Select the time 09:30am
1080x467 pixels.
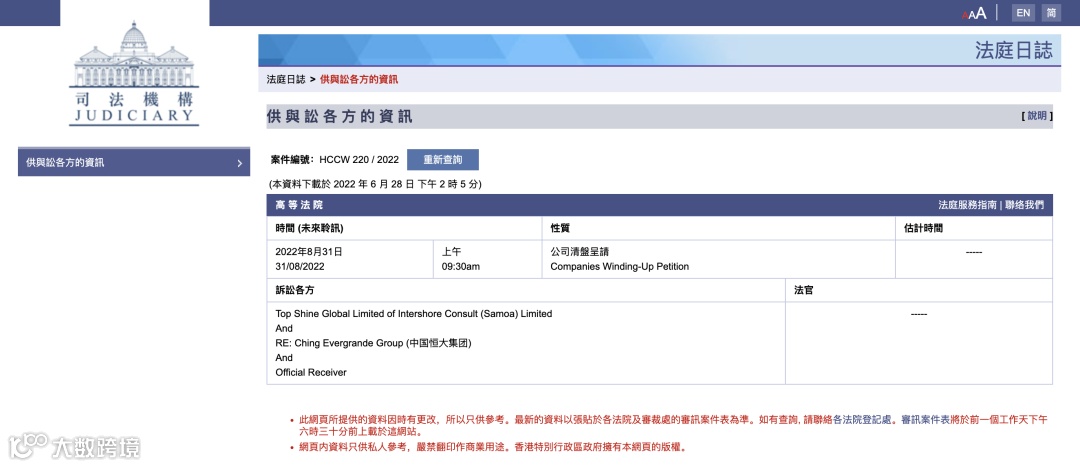(x=461, y=267)
